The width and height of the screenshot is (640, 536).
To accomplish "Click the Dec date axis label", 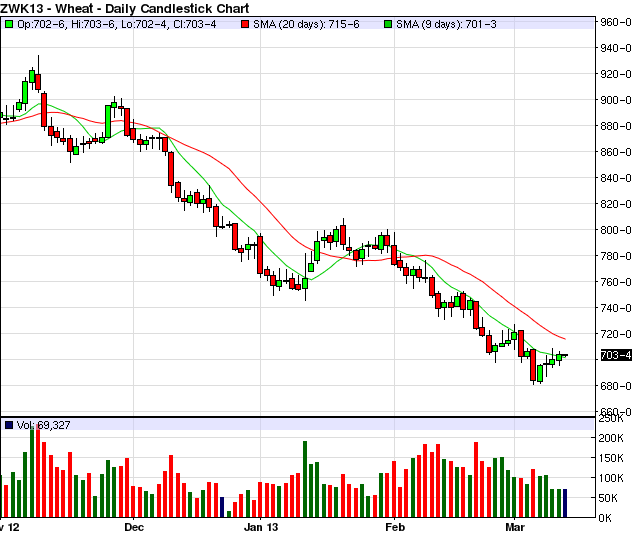I will 134,527.
